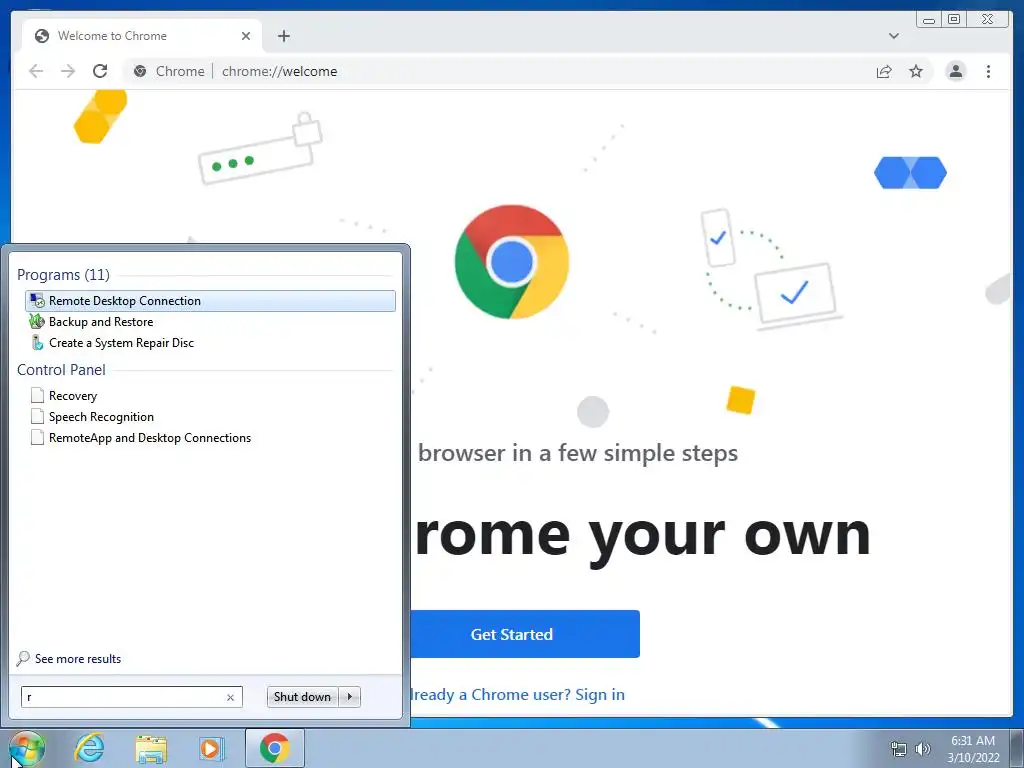1024x768 pixels.
Task: Open the volume speaker tray icon
Action: pyautogui.click(x=922, y=749)
